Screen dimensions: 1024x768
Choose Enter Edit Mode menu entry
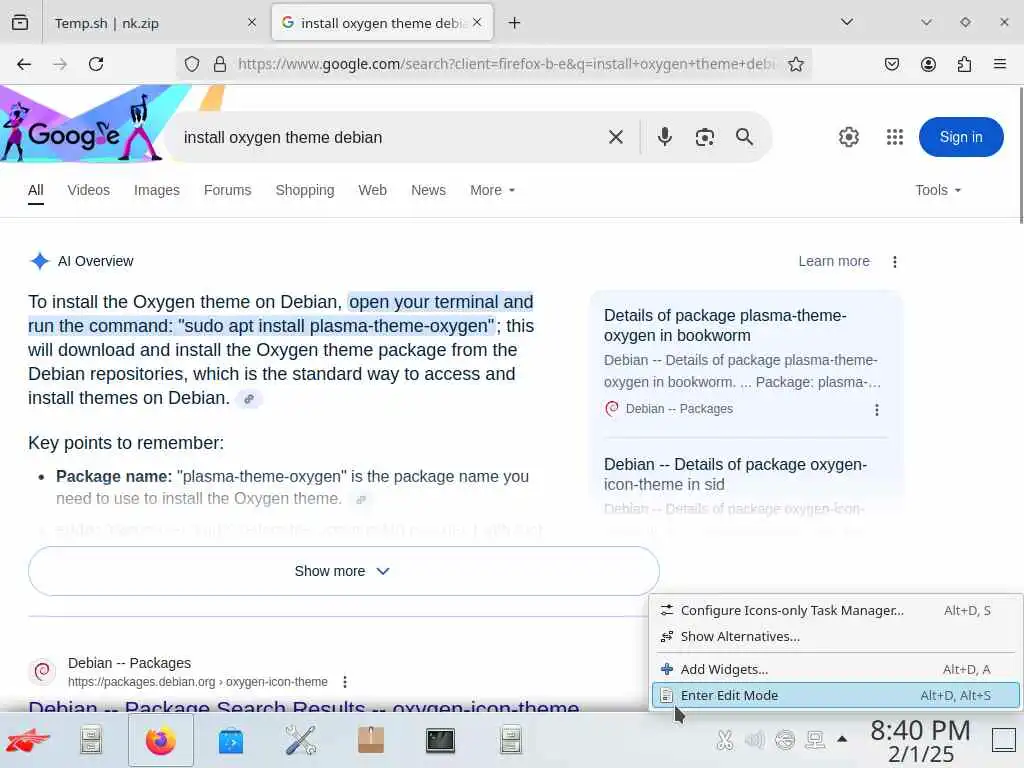coord(836,696)
